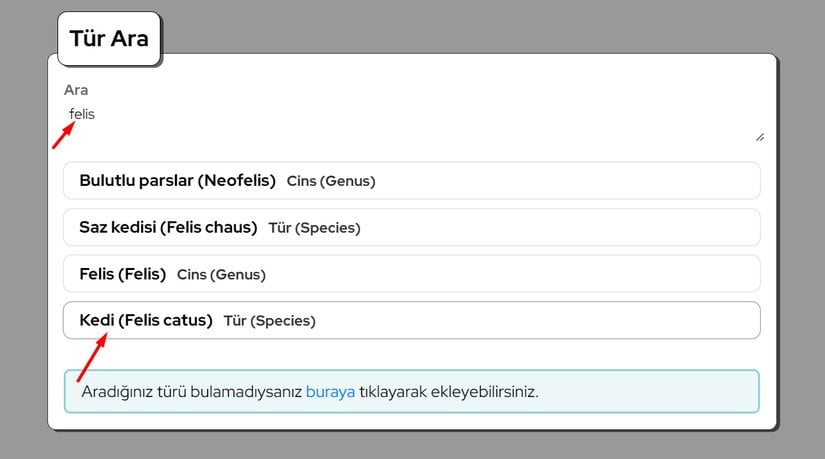Click the search box resize handle

click(759, 137)
